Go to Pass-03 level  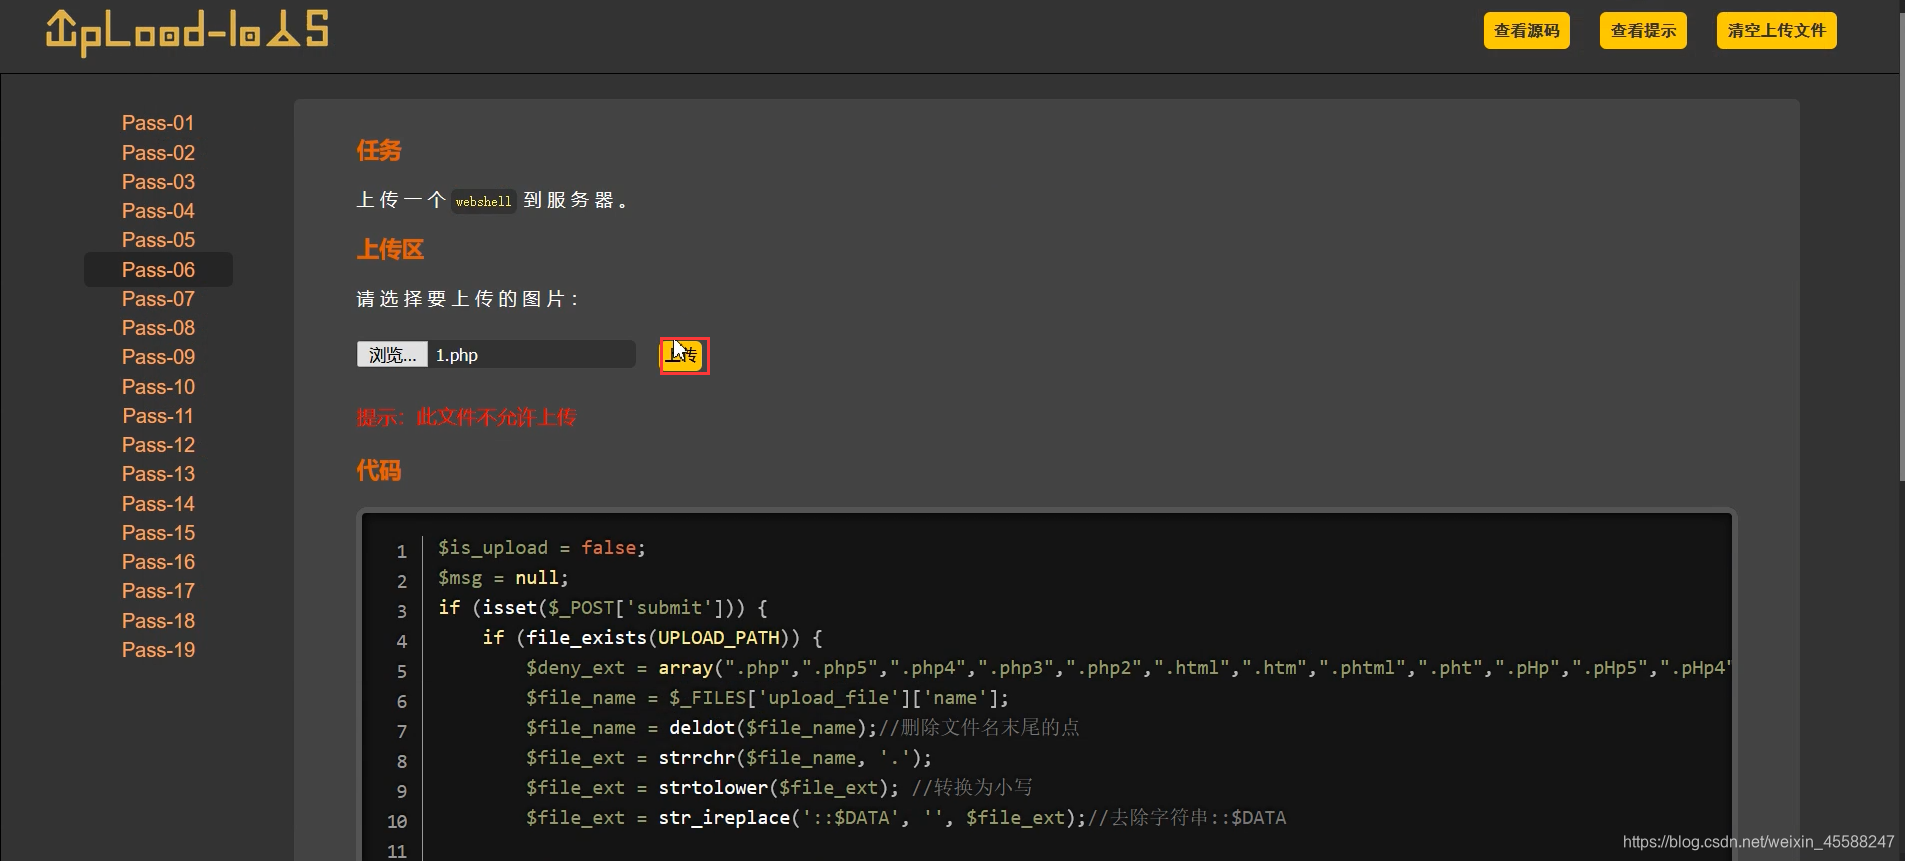click(x=158, y=182)
